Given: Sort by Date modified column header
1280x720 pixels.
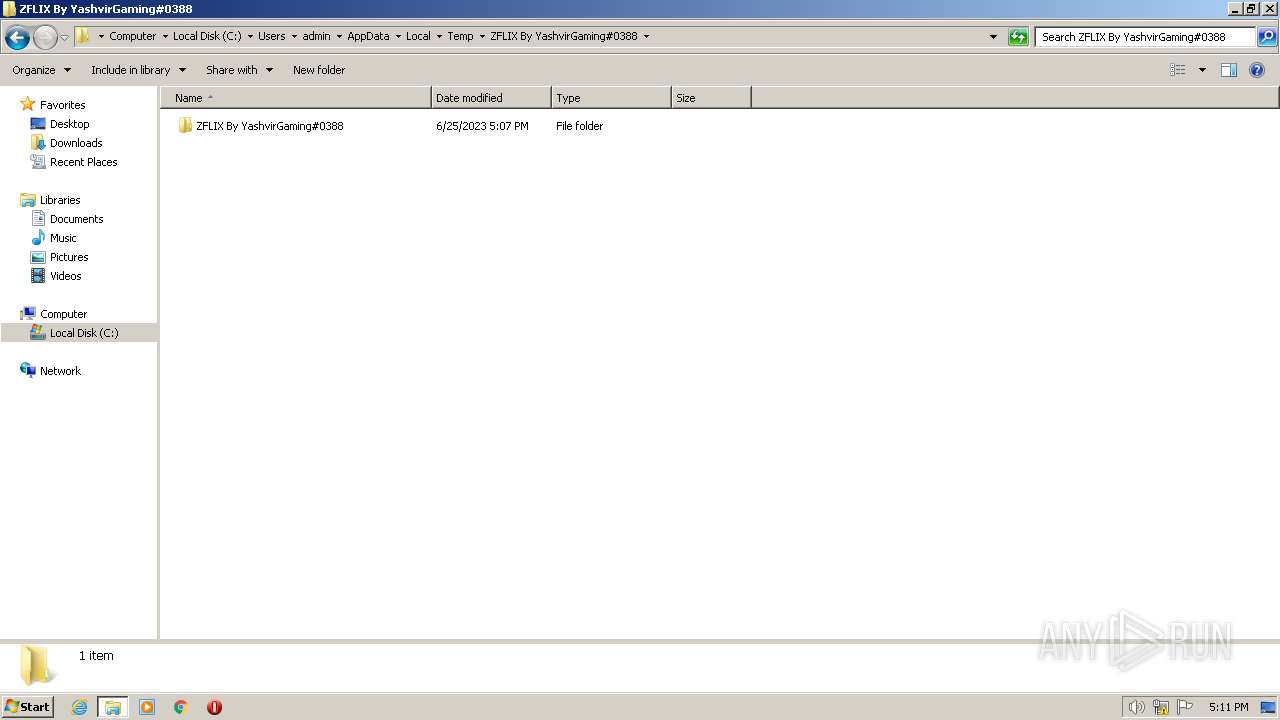Looking at the screenshot, I should tap(491, 98).
